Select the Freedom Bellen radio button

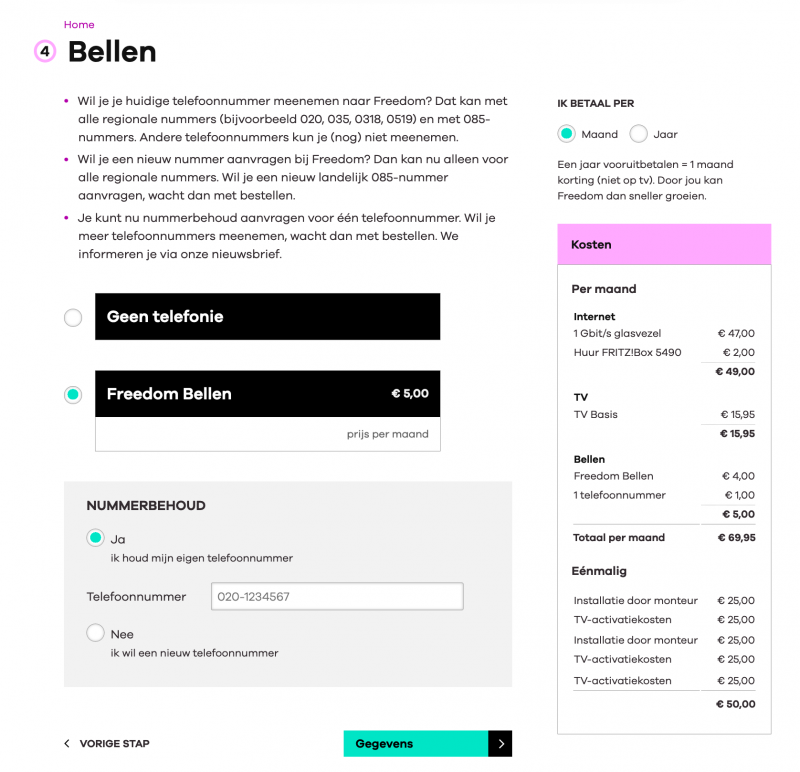coord(73,394)
